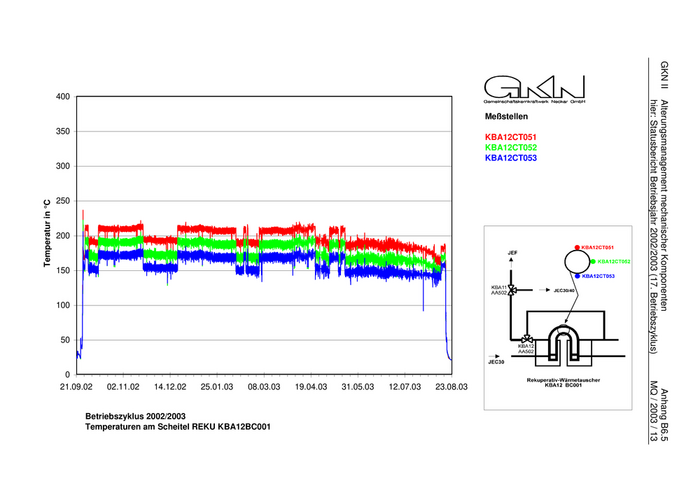Click the red KBA12CT051 sensor dot in diagram

pyautogui.click(x=578, y=247)
